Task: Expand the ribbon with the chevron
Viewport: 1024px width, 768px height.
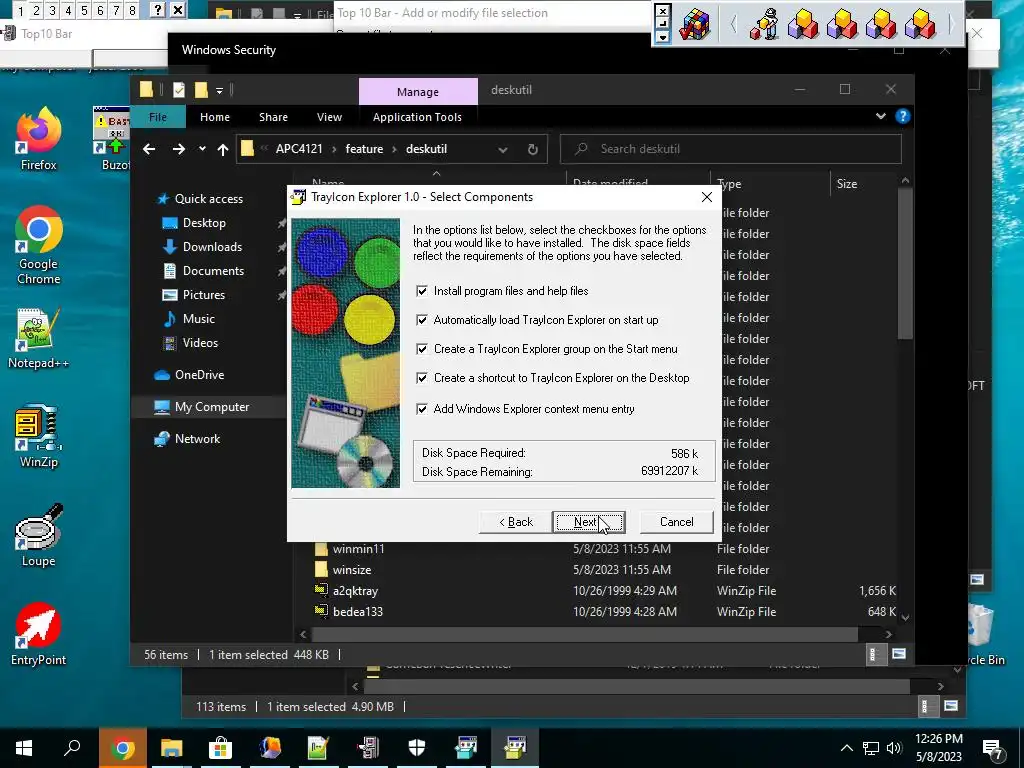Action: [x=880, y=116]
